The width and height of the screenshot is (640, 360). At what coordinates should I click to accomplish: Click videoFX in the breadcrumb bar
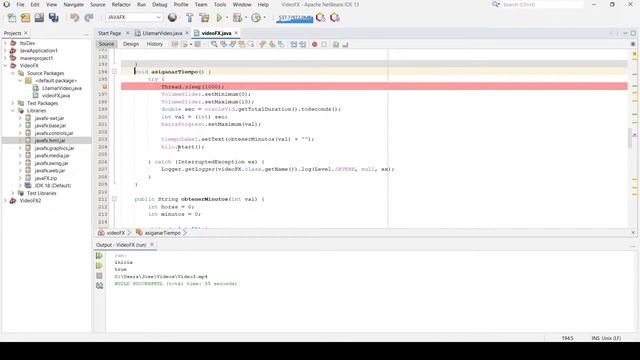coord(116,233)
